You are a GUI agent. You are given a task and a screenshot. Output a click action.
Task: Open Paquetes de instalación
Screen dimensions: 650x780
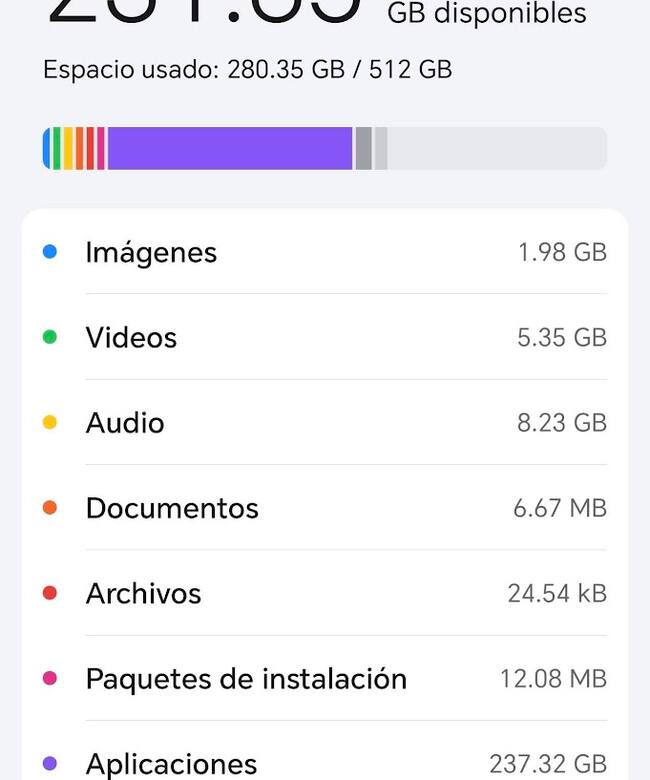coord(246,679)
